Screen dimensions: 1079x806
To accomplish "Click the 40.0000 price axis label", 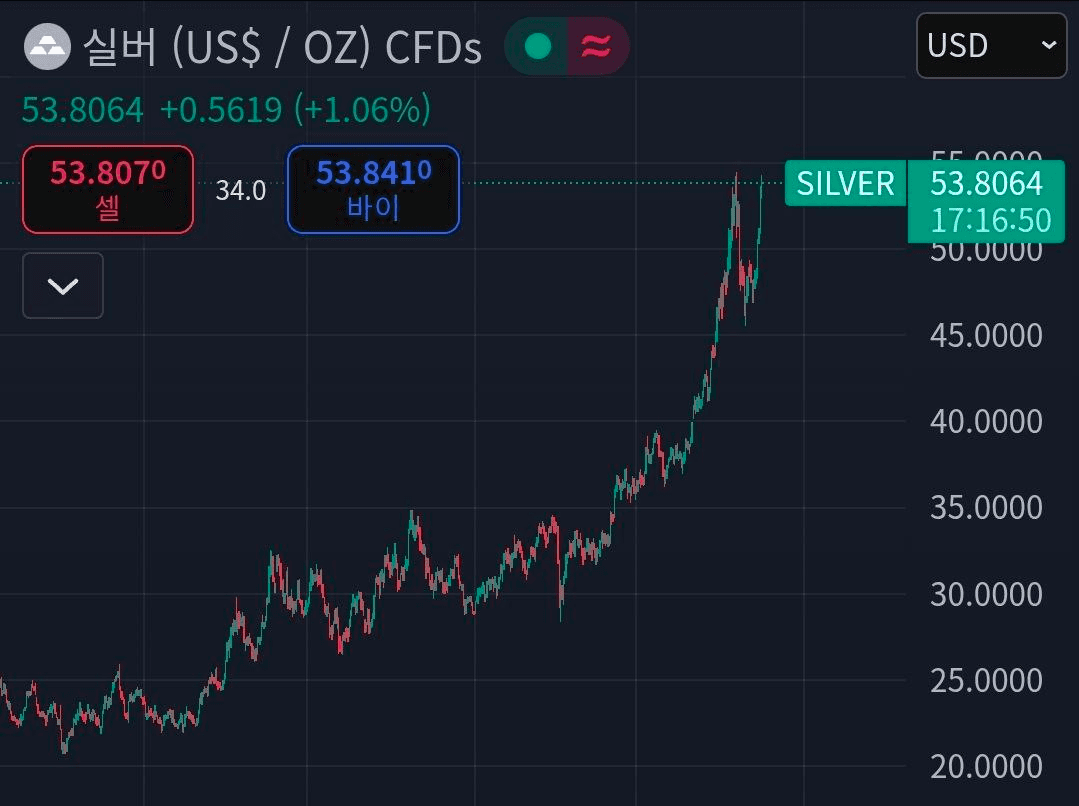I will (x=986, y=421).
